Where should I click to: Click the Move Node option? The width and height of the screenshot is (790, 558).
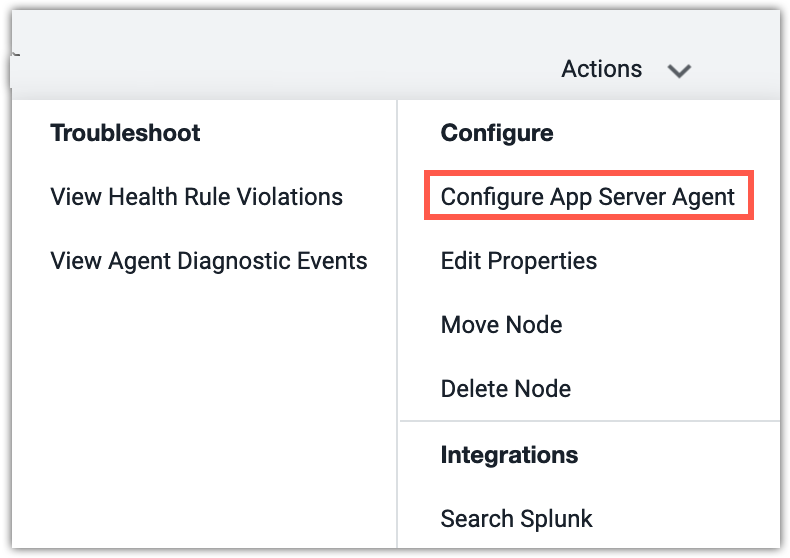point(501,325)
